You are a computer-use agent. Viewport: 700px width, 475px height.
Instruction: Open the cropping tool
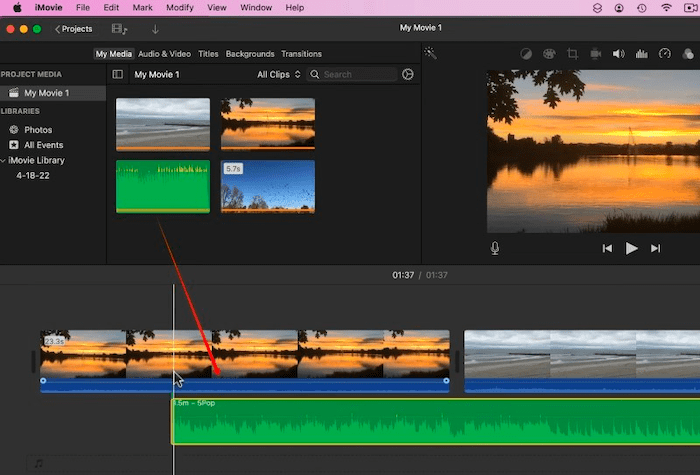pyautogui.click(x=572, y=54)
